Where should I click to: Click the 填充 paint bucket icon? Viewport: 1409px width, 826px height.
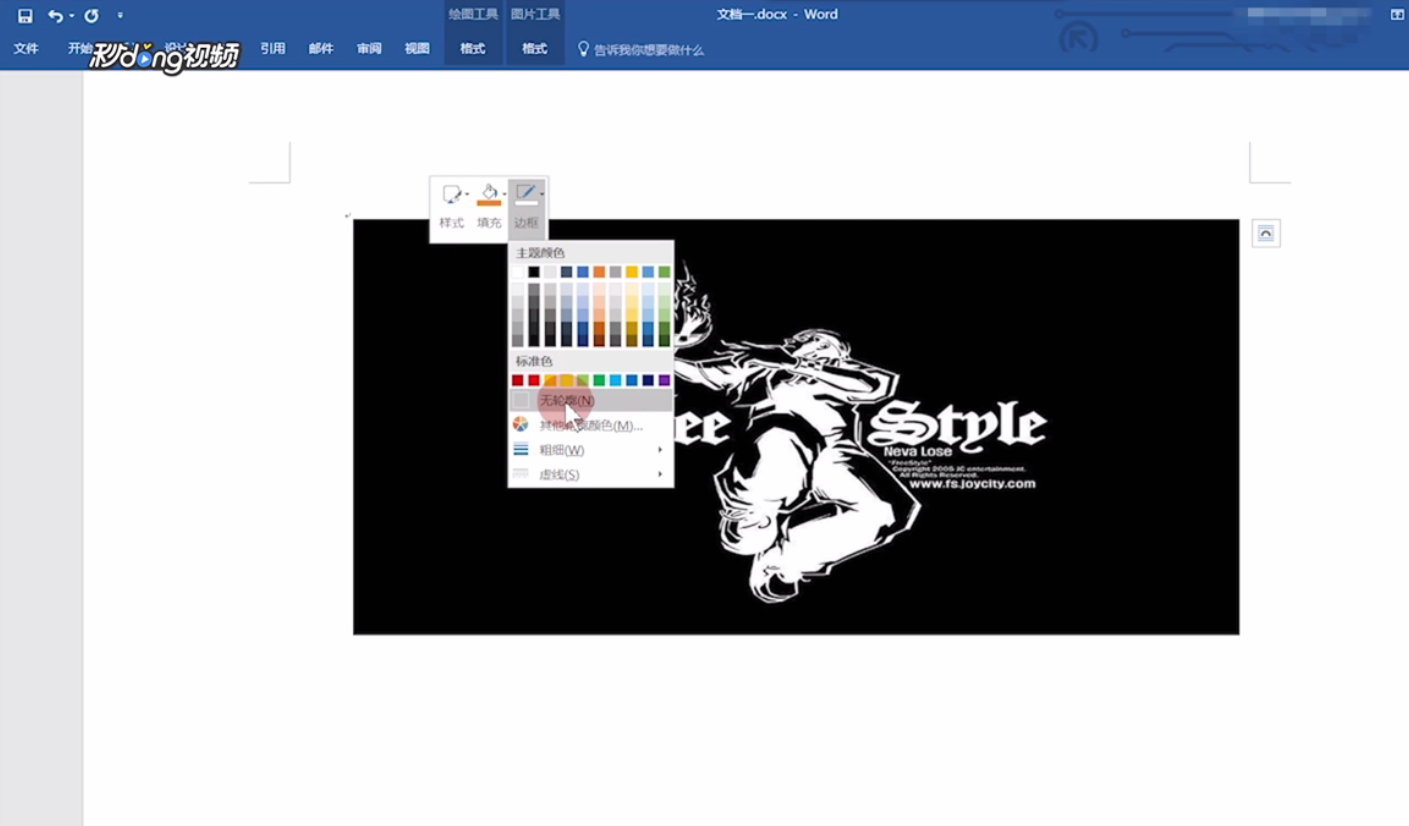click(x=488, y=194)
